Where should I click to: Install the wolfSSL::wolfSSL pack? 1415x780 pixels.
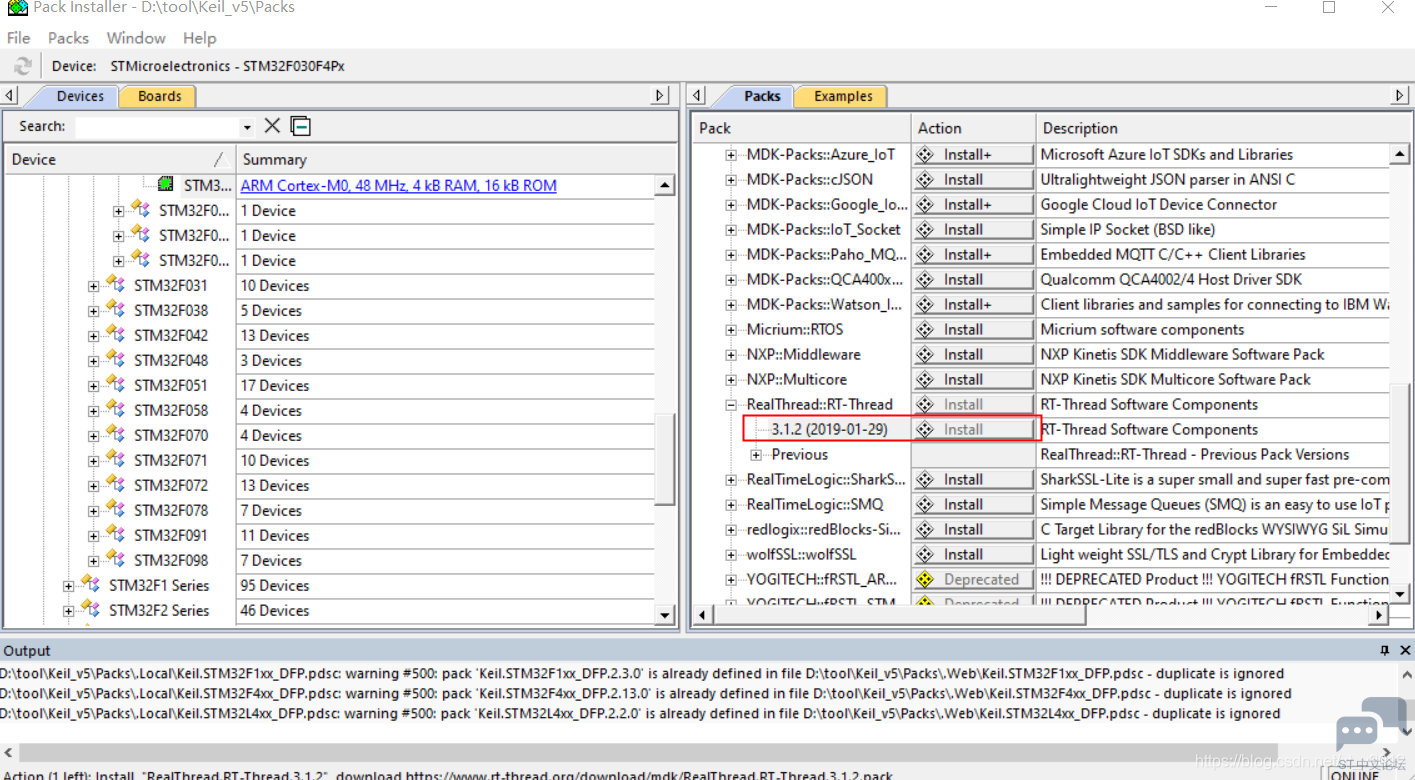click(973, 555)
